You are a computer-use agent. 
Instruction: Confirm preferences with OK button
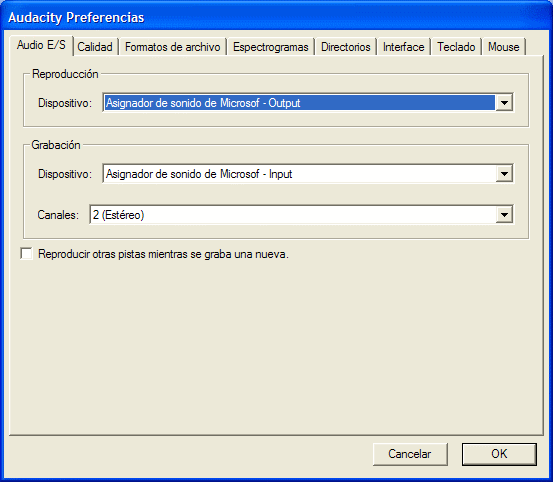point(499,454)
